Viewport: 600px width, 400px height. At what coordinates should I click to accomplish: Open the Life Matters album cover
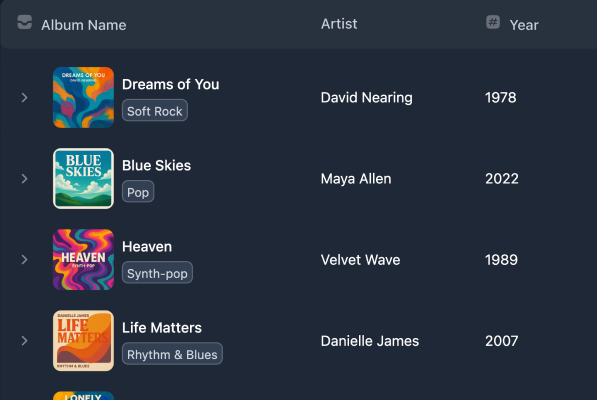83,340
